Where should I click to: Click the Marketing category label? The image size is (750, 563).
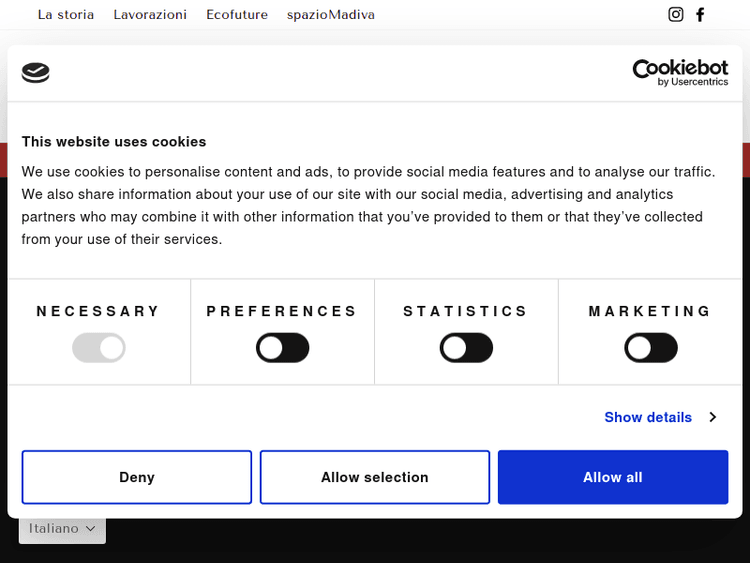(650, 311)
